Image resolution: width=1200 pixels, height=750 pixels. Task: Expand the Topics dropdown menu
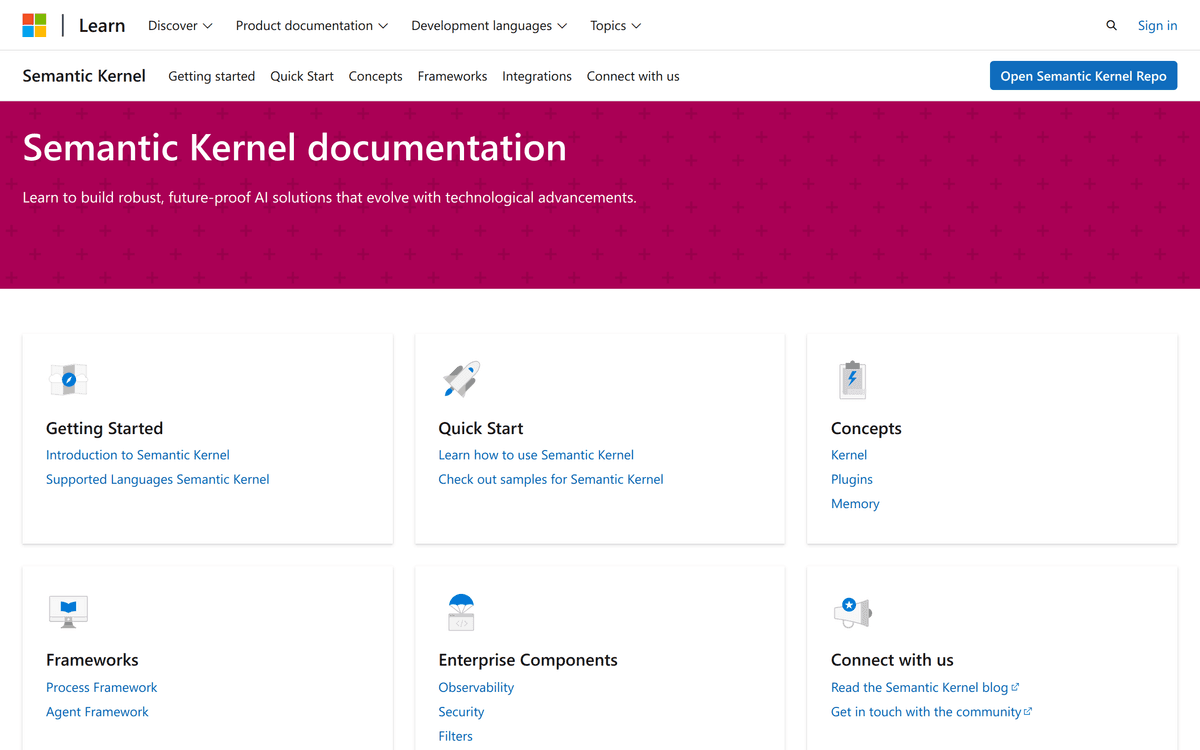tap(615, 26)
